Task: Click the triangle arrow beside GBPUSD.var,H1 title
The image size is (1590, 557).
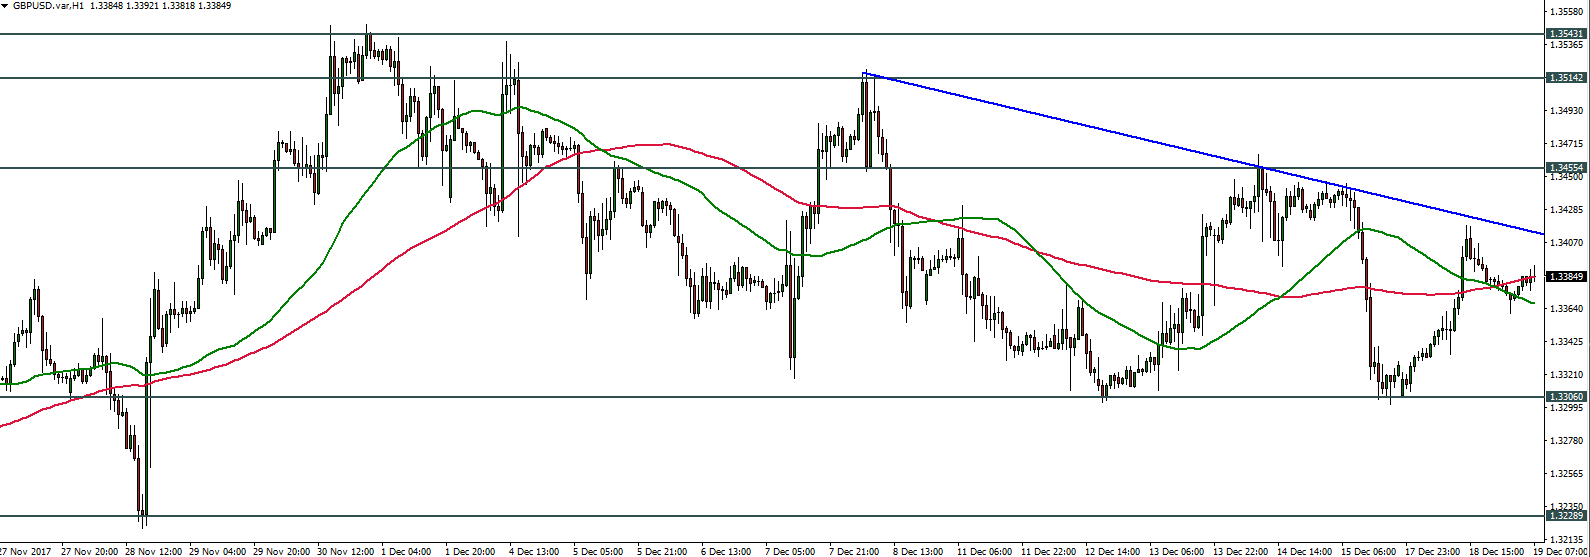Action: click(x=5, y=5)
